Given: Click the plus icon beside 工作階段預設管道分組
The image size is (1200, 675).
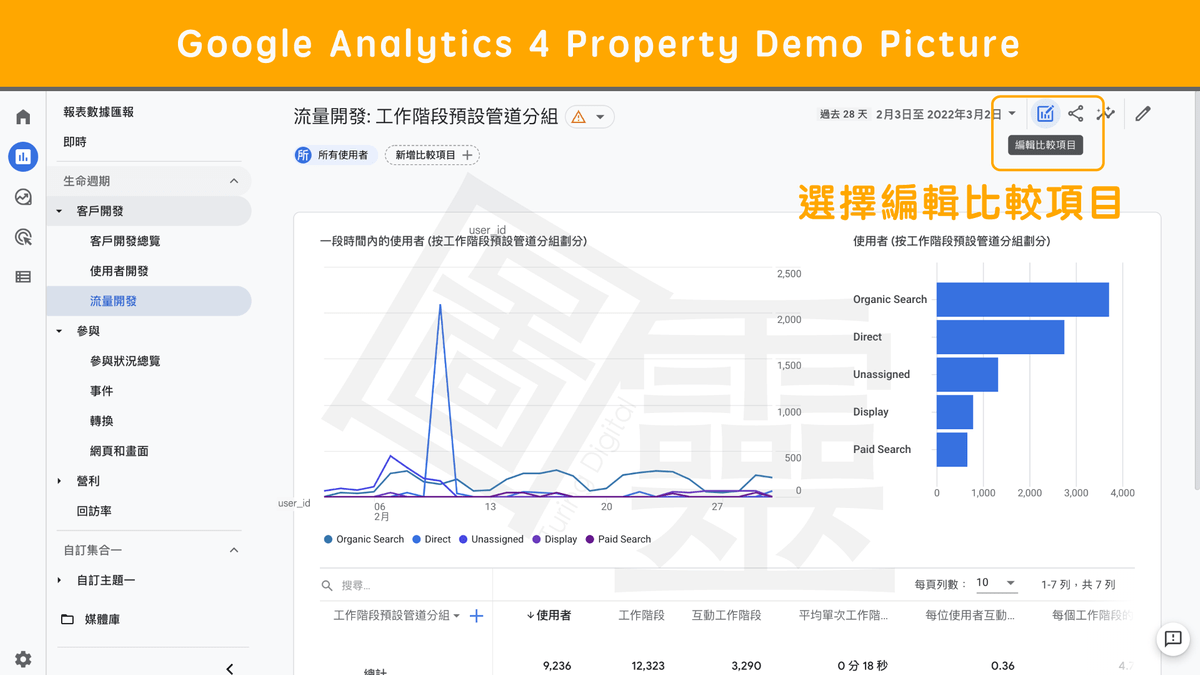Looking at the screenshot, I should [477, 616].
